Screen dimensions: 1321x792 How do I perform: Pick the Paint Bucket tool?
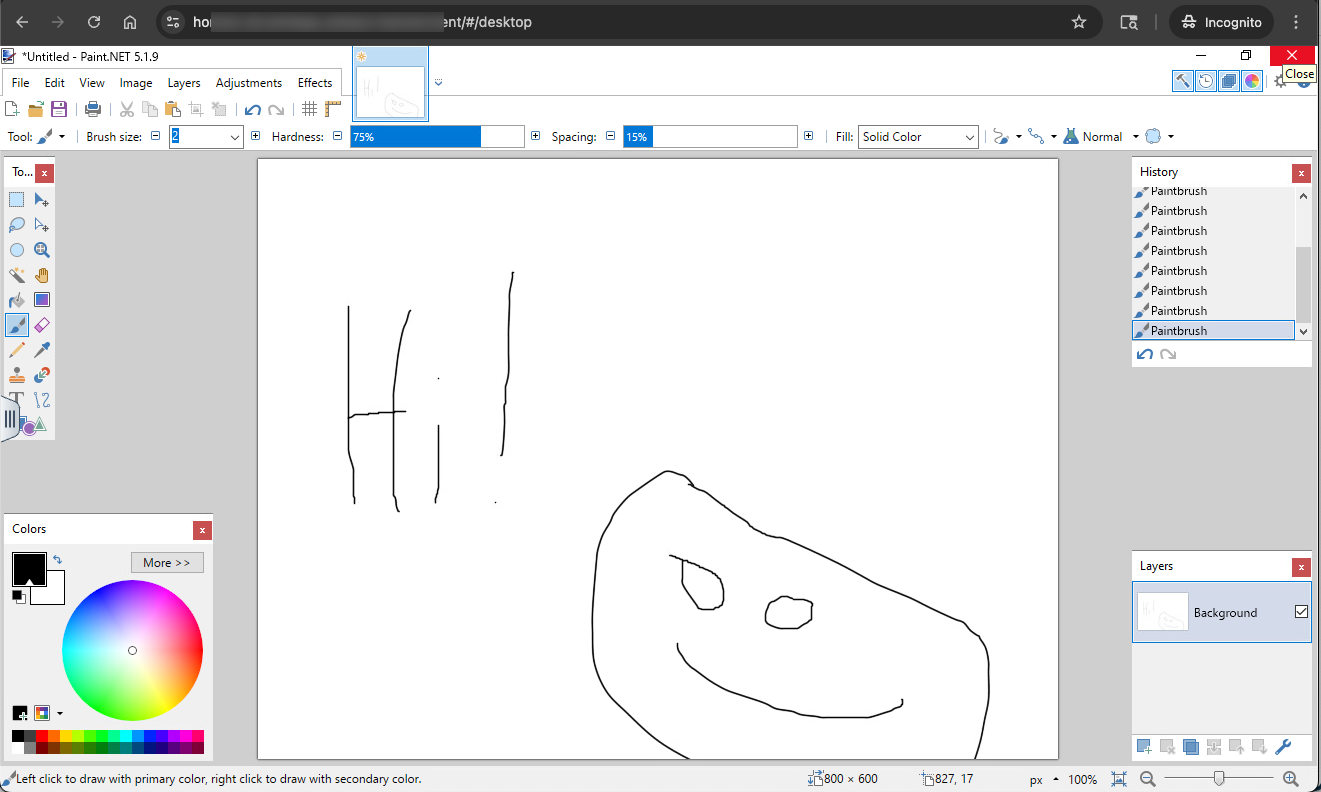point(17,300)
